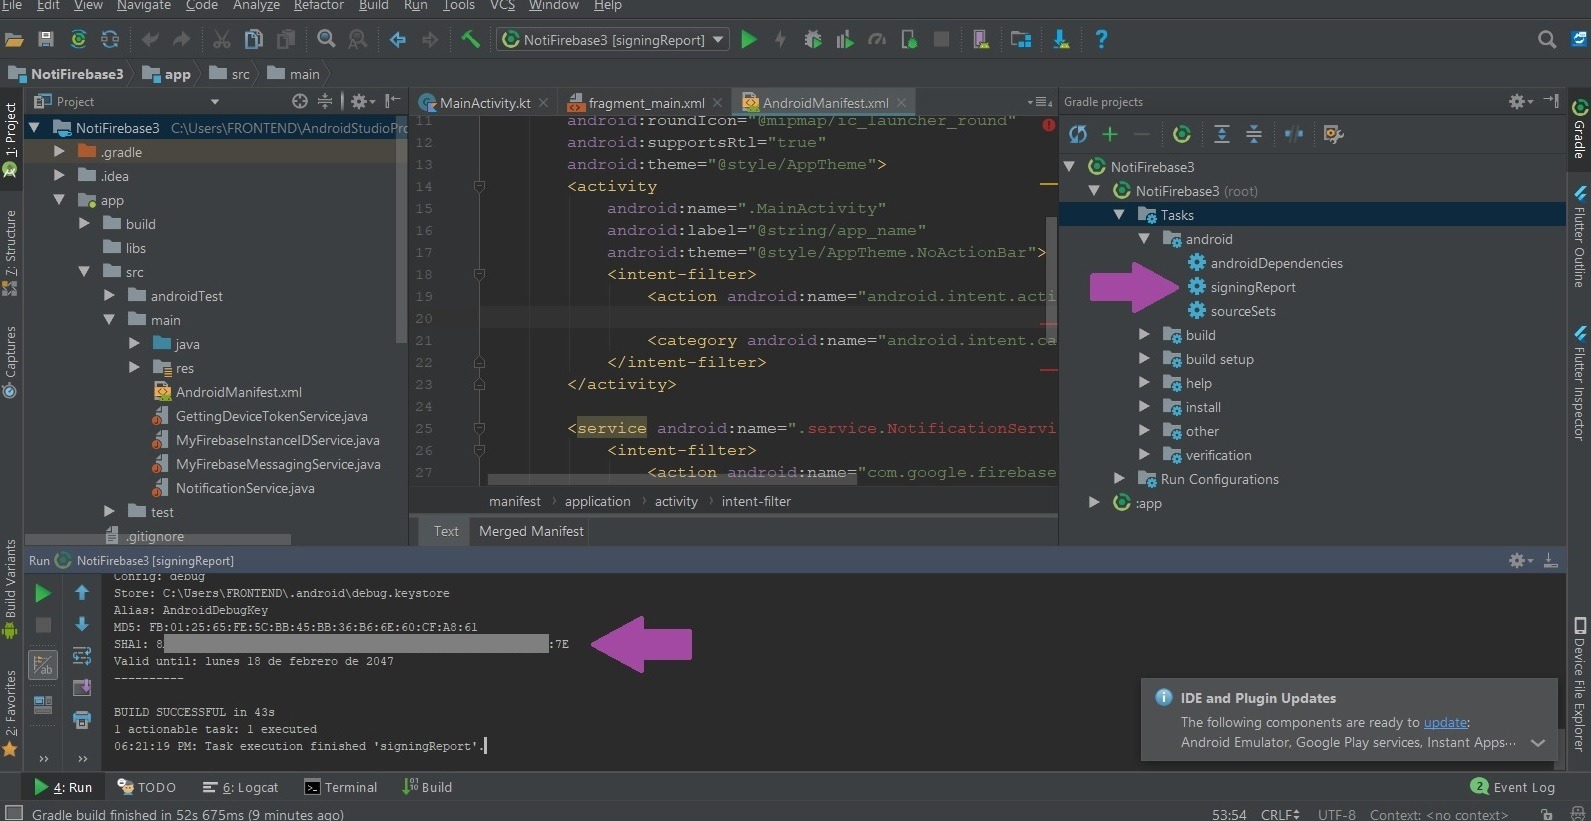Switch to the MainActivity.kt editor tab
The width and height of the screenshot is (1591, 821).
485,102
